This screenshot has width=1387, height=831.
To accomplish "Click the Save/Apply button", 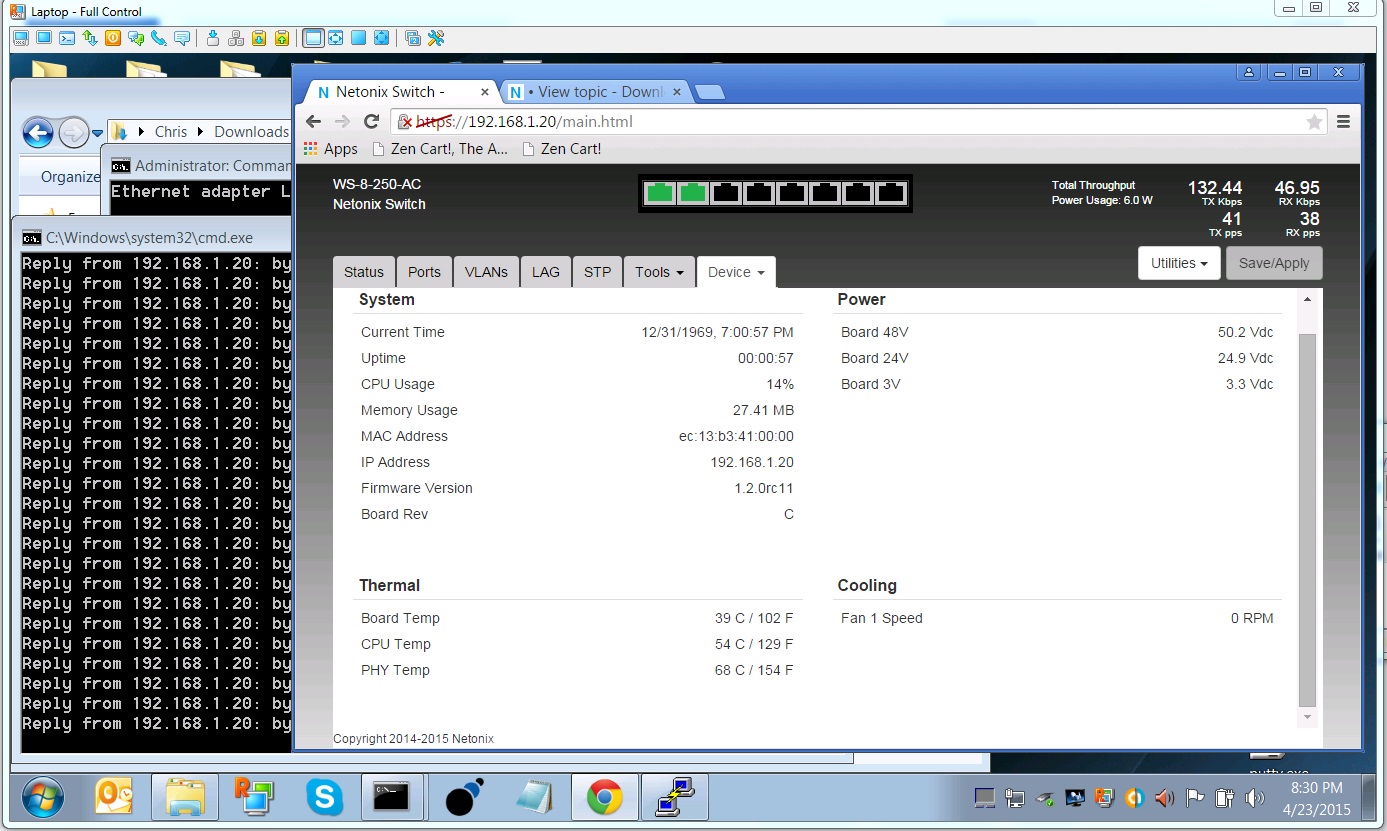I will tap(1273, 263).
